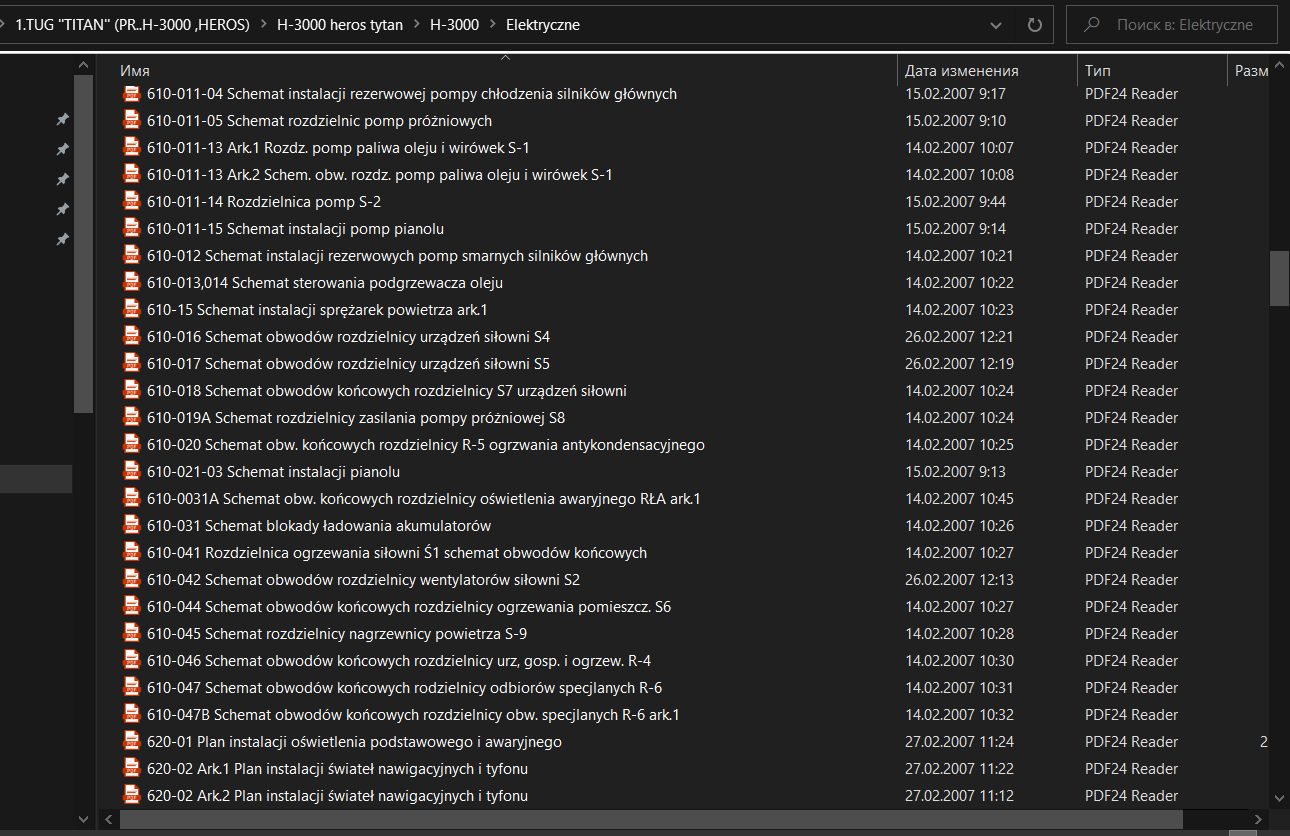Sort files by Тип column header

[1097, 71]
